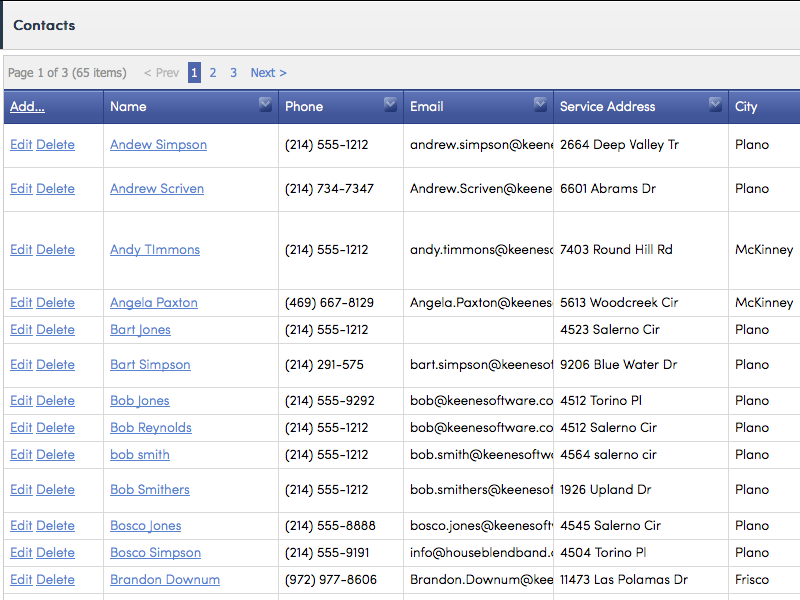800x600 pixels.
Task: Edit the Bart Simpson contact row
Action: (21, 365)
